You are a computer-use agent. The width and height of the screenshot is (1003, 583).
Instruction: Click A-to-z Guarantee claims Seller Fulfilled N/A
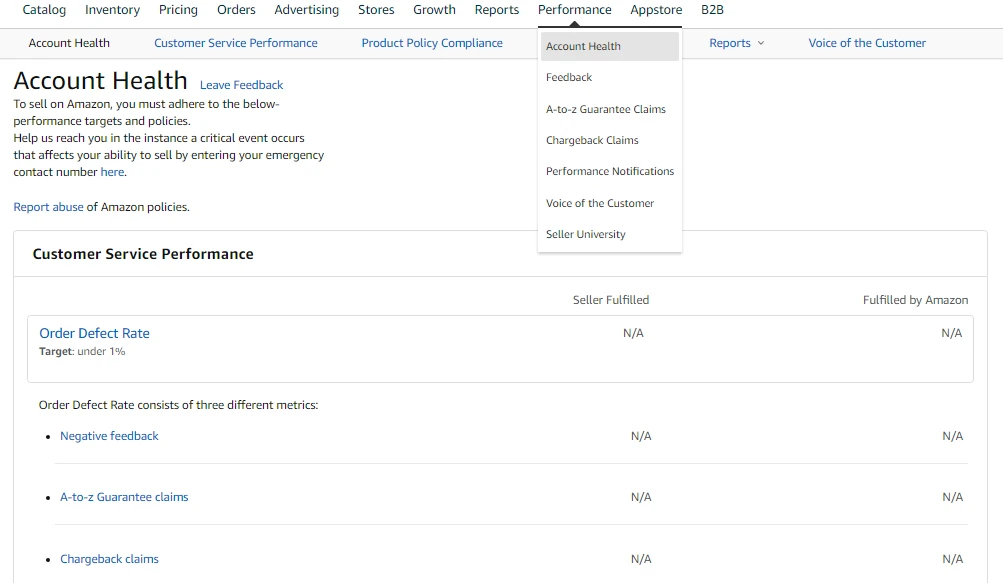point(641,497)
